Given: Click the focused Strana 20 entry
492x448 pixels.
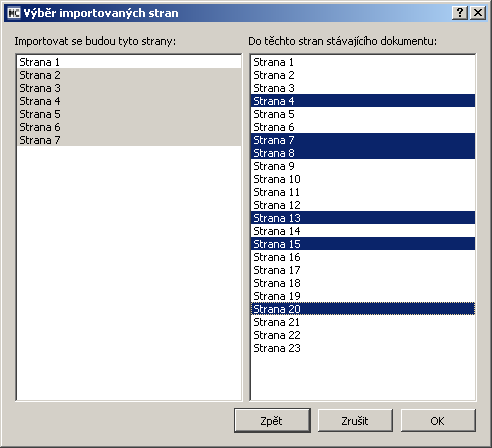Looking at the screenshot, I should pyautogui.click(x=363, y=309).
